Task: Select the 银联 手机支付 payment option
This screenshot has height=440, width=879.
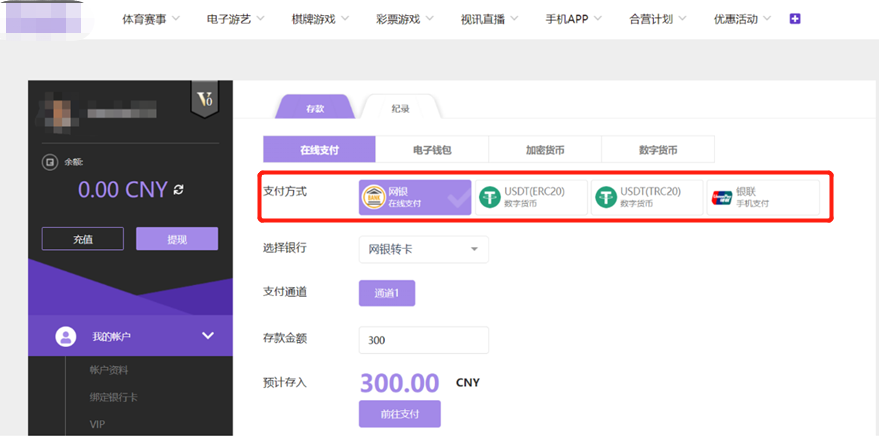Action: coord(762,198)
